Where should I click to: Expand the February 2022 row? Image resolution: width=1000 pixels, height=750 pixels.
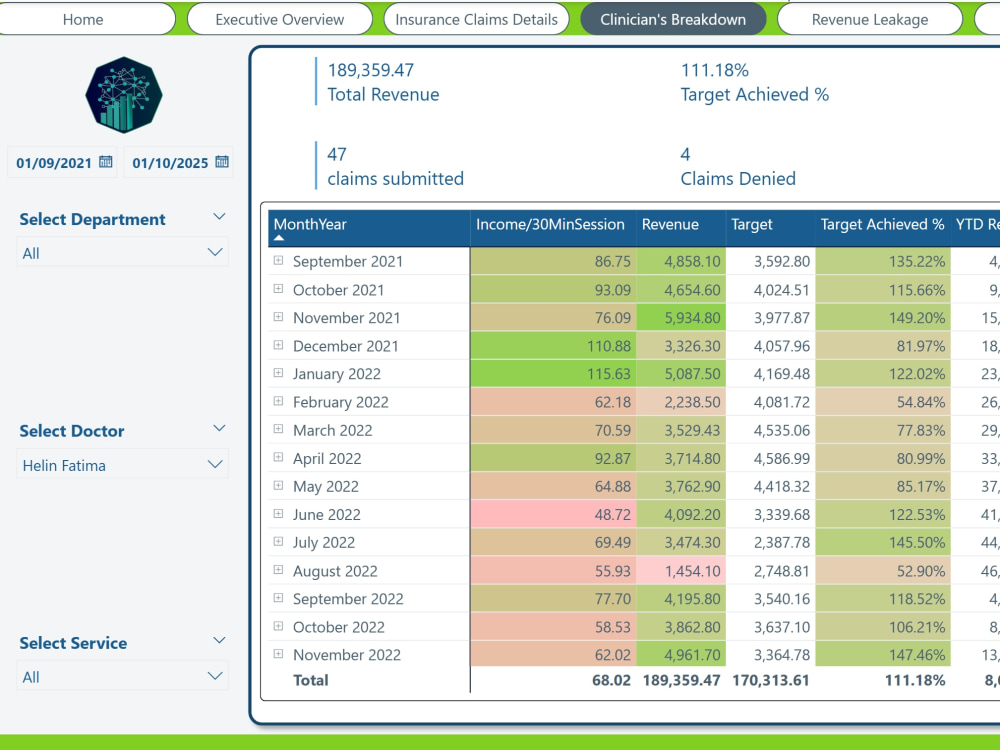point(278,401)
